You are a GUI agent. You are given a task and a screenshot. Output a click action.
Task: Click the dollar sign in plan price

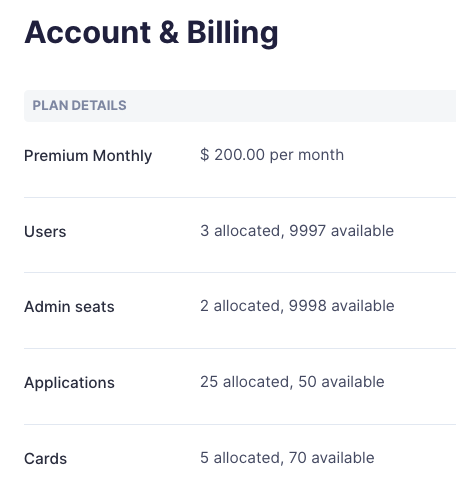pyautogui.click(x=205, y=155)
